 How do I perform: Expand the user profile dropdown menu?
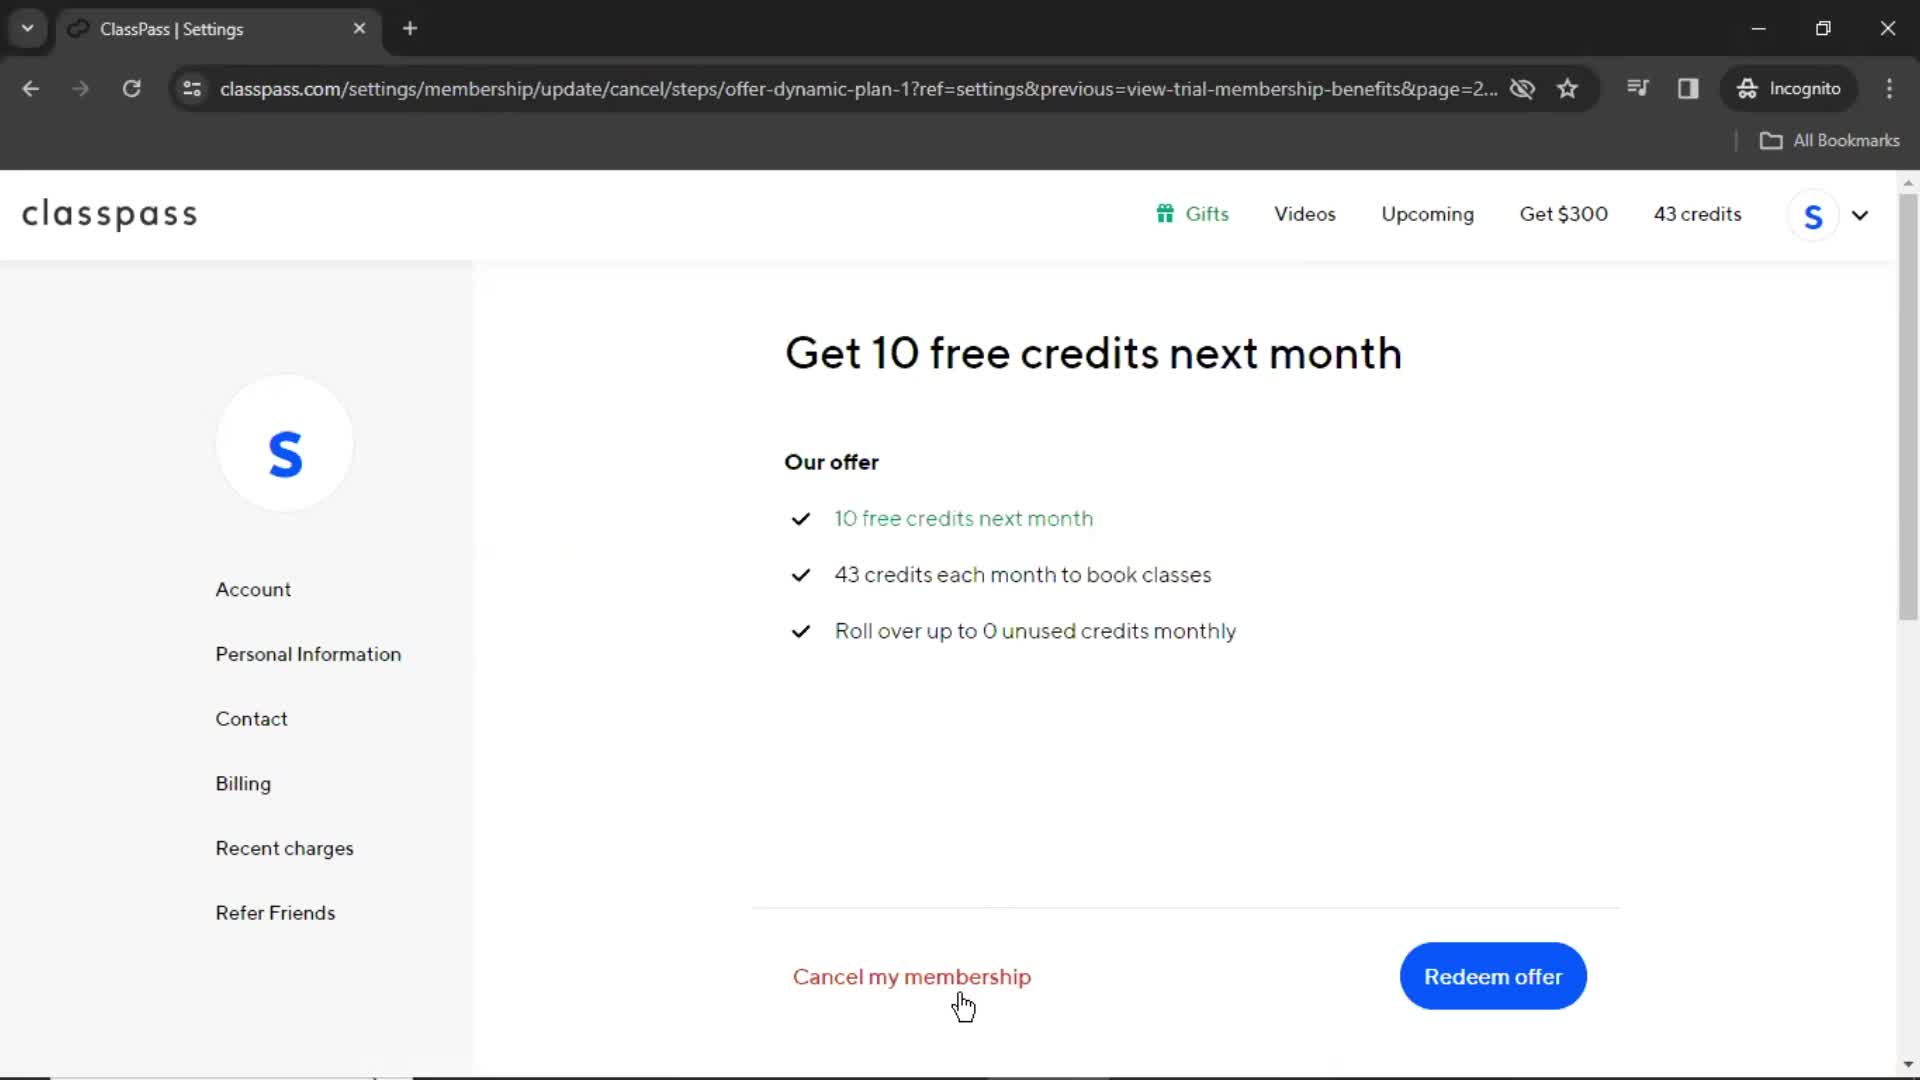[1859, 214]
